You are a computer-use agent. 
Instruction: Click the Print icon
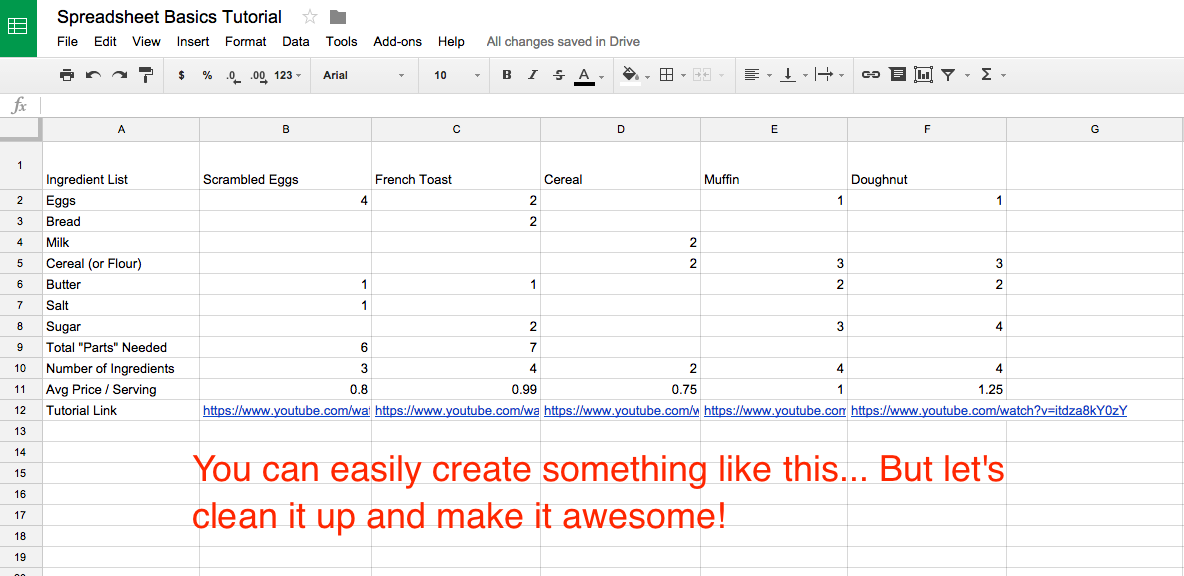tap(67, 74)
